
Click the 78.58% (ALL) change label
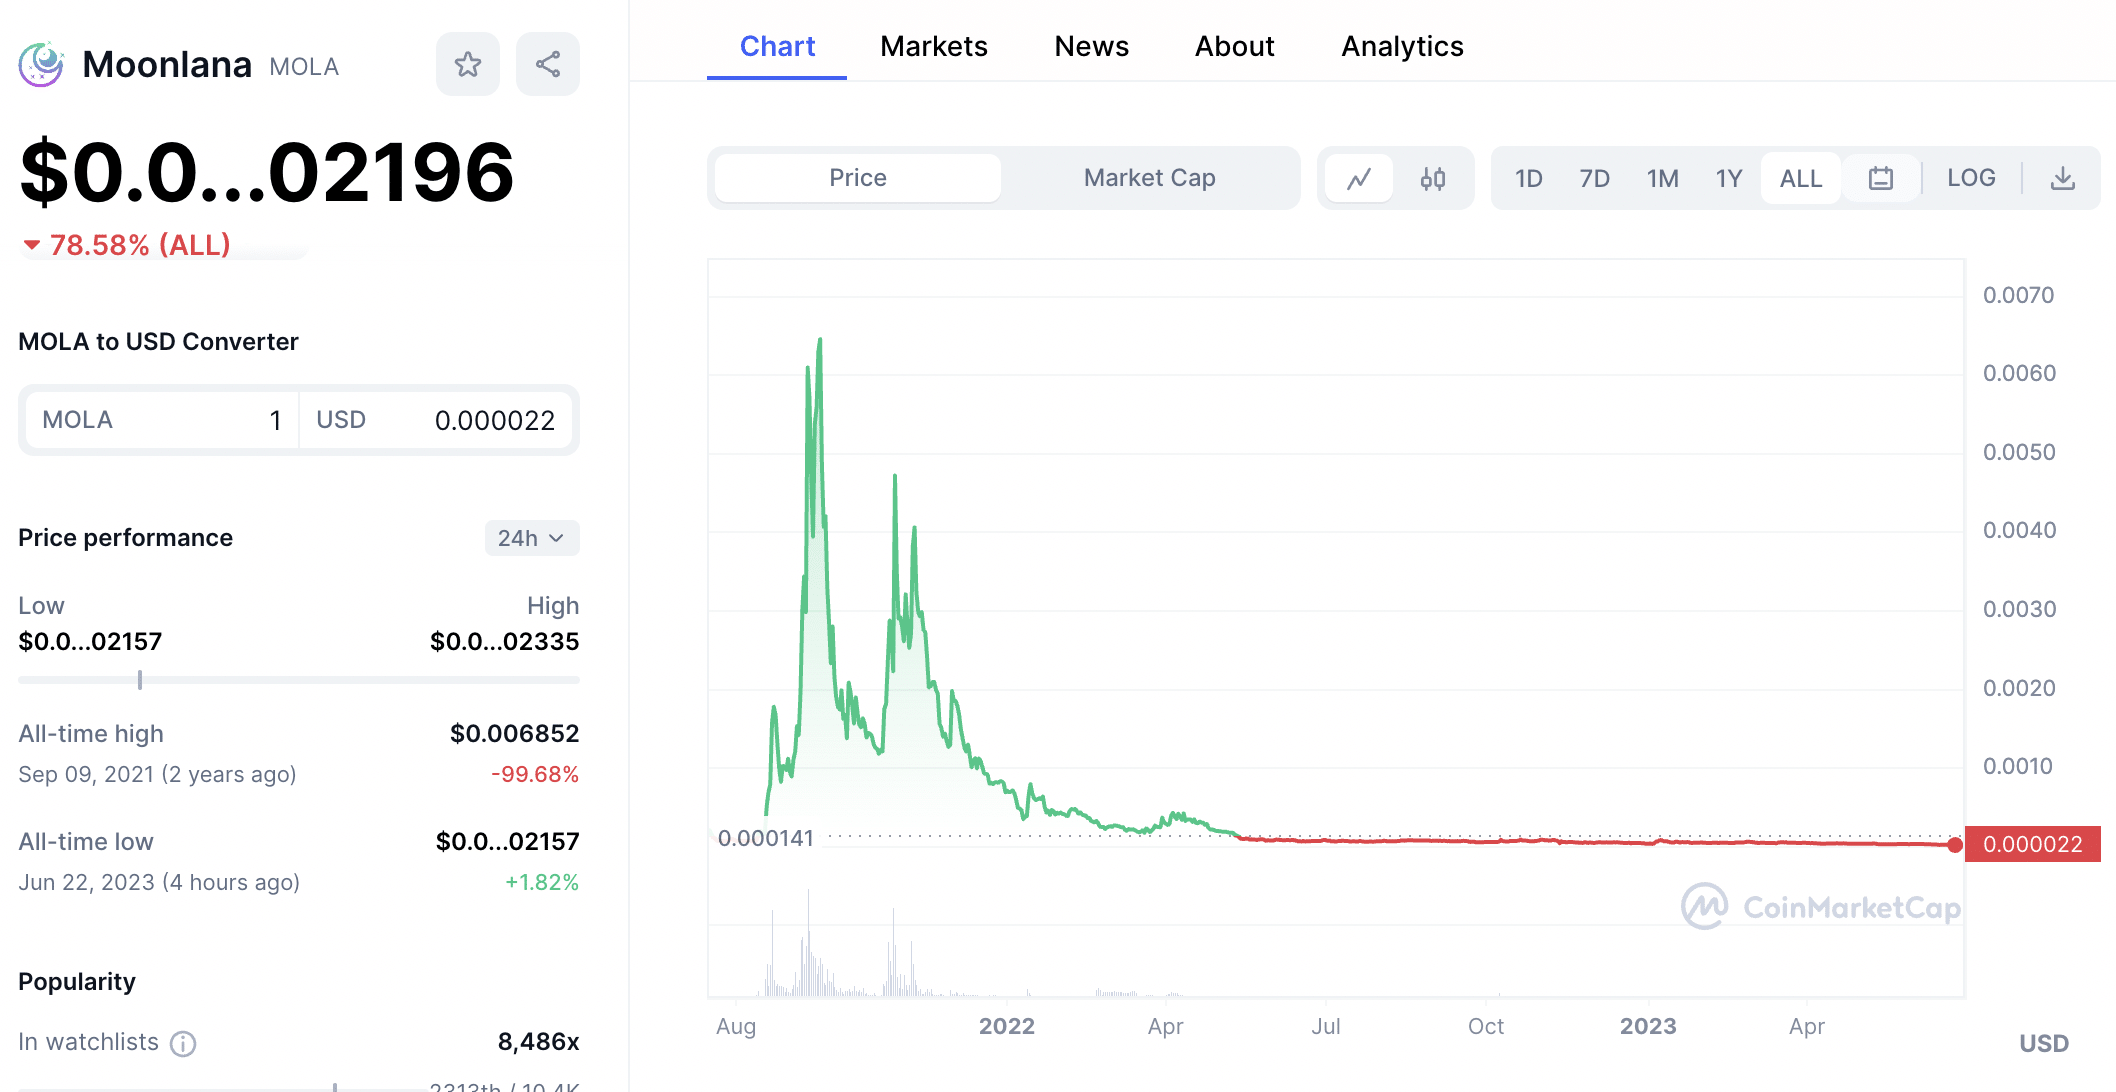(128, 245)
